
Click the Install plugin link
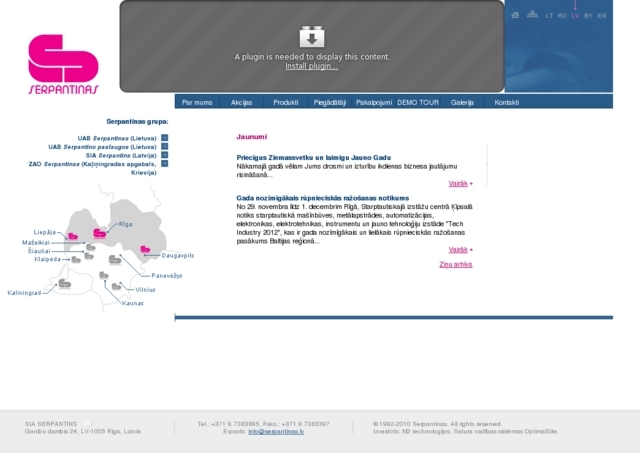(x=311, y=66)
